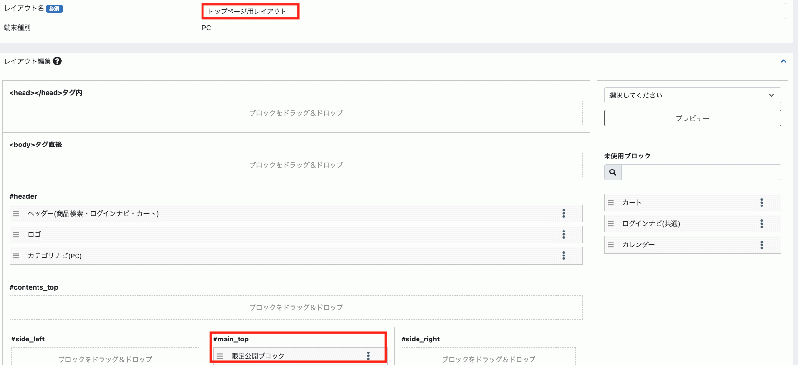Click the #main_top section label
Screen dimensions: 798x365
[231, 339]
